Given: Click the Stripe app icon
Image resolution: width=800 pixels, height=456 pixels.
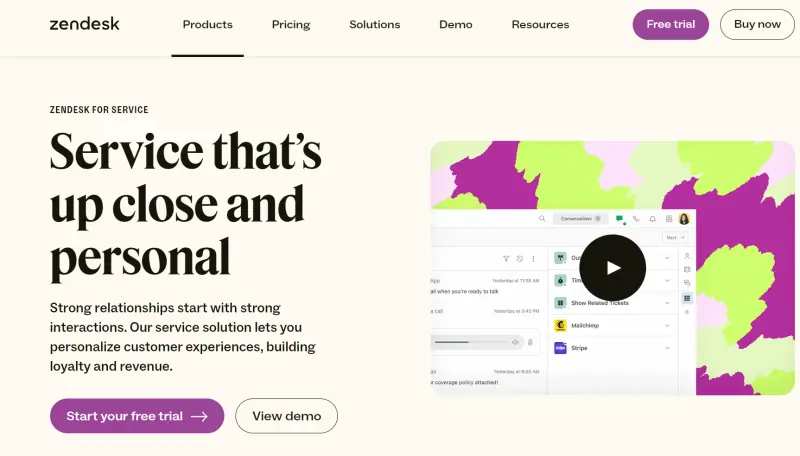Looking at the screenshot, I should point(560,348).
